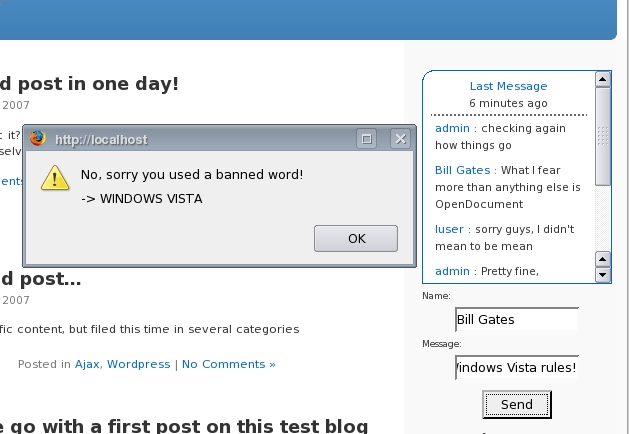Focus the Message text field

tap(516, 367)
